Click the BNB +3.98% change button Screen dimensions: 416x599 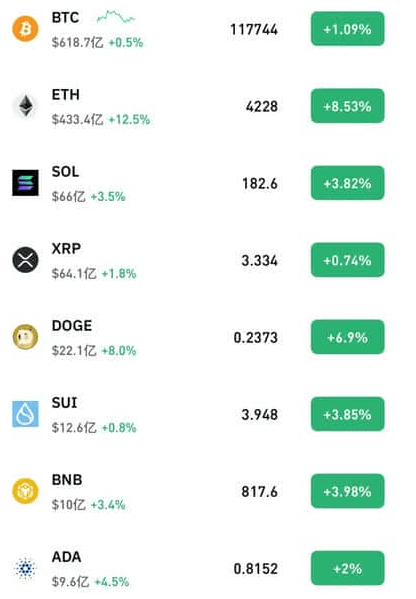pyautogui.click(x=348, y=491)
